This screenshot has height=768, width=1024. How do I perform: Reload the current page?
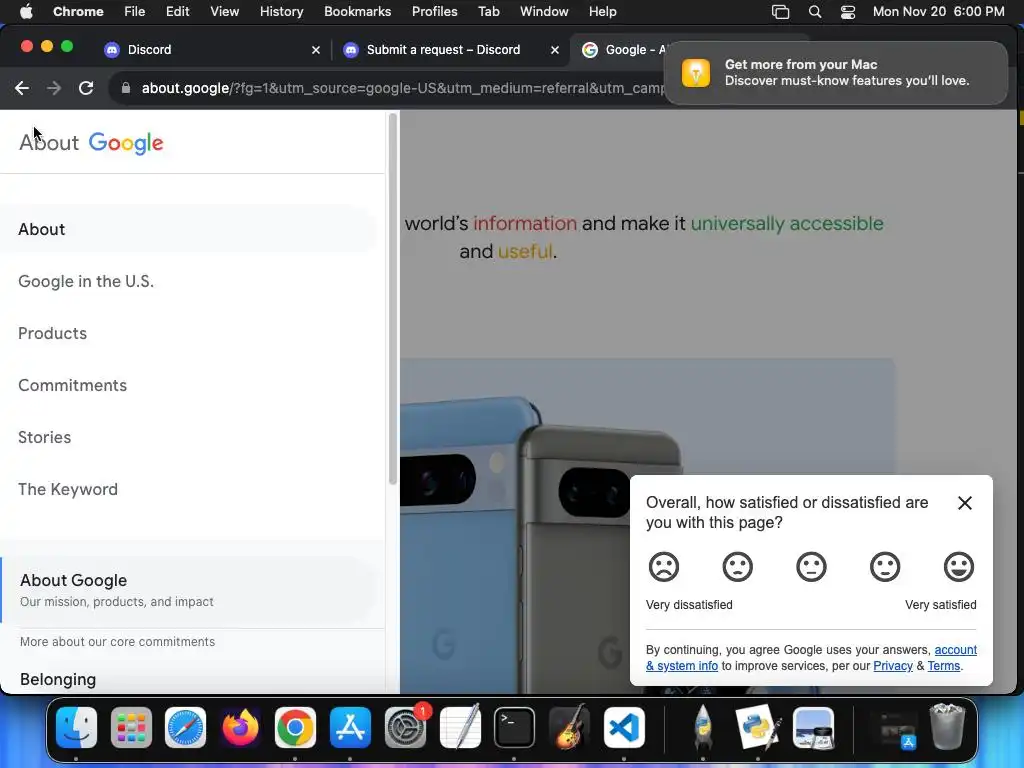(x=86, y=88)
